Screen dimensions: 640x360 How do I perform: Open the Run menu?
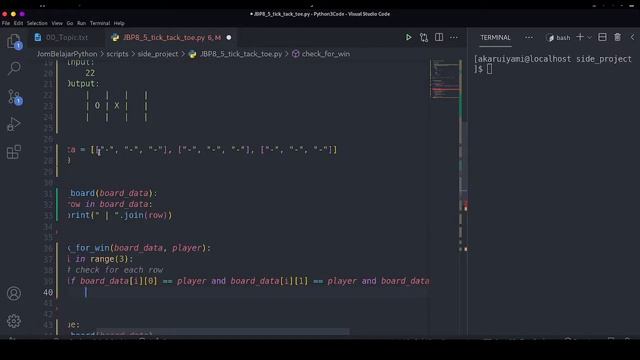(82, 23)
